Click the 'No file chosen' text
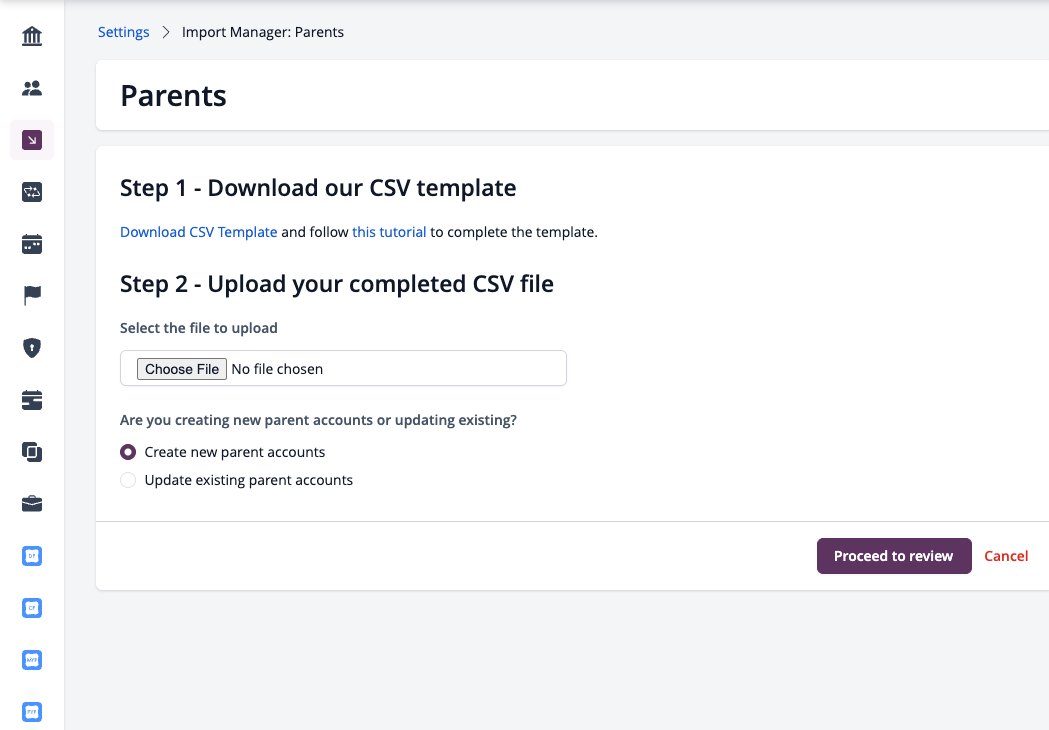Screen dimensions: 1049x730 [x=277, y=369]
